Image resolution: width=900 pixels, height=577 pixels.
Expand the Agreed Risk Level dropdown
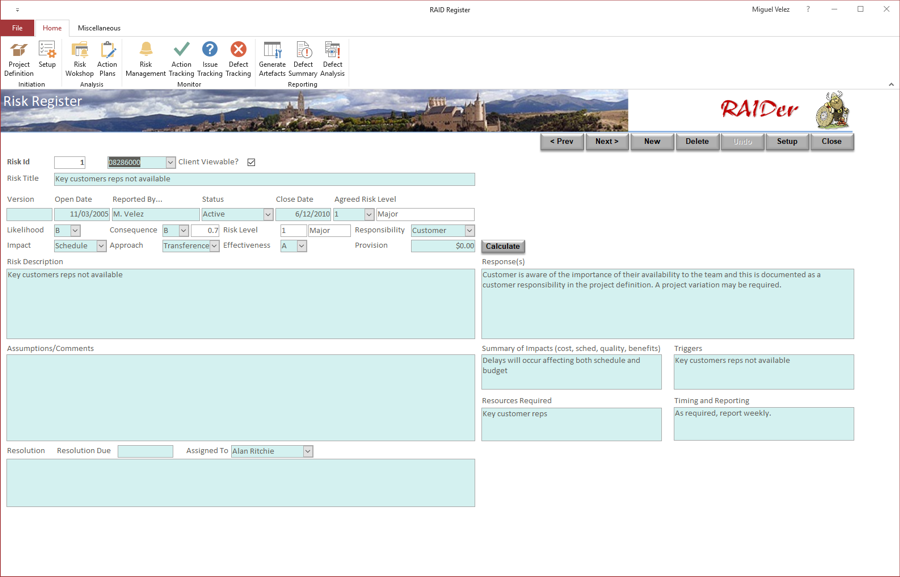point(369,214)
